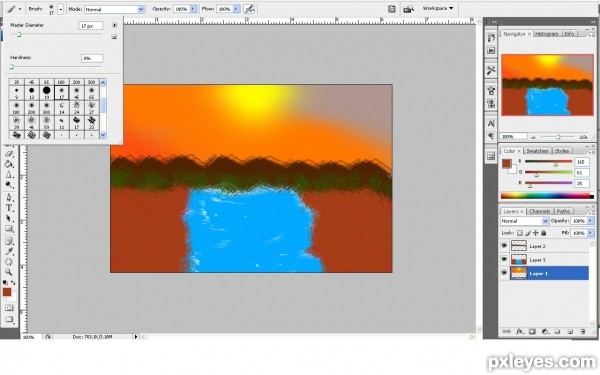Delete the selected layer
Viewport: 600px width, 375px height.
[x=582, y=331]
